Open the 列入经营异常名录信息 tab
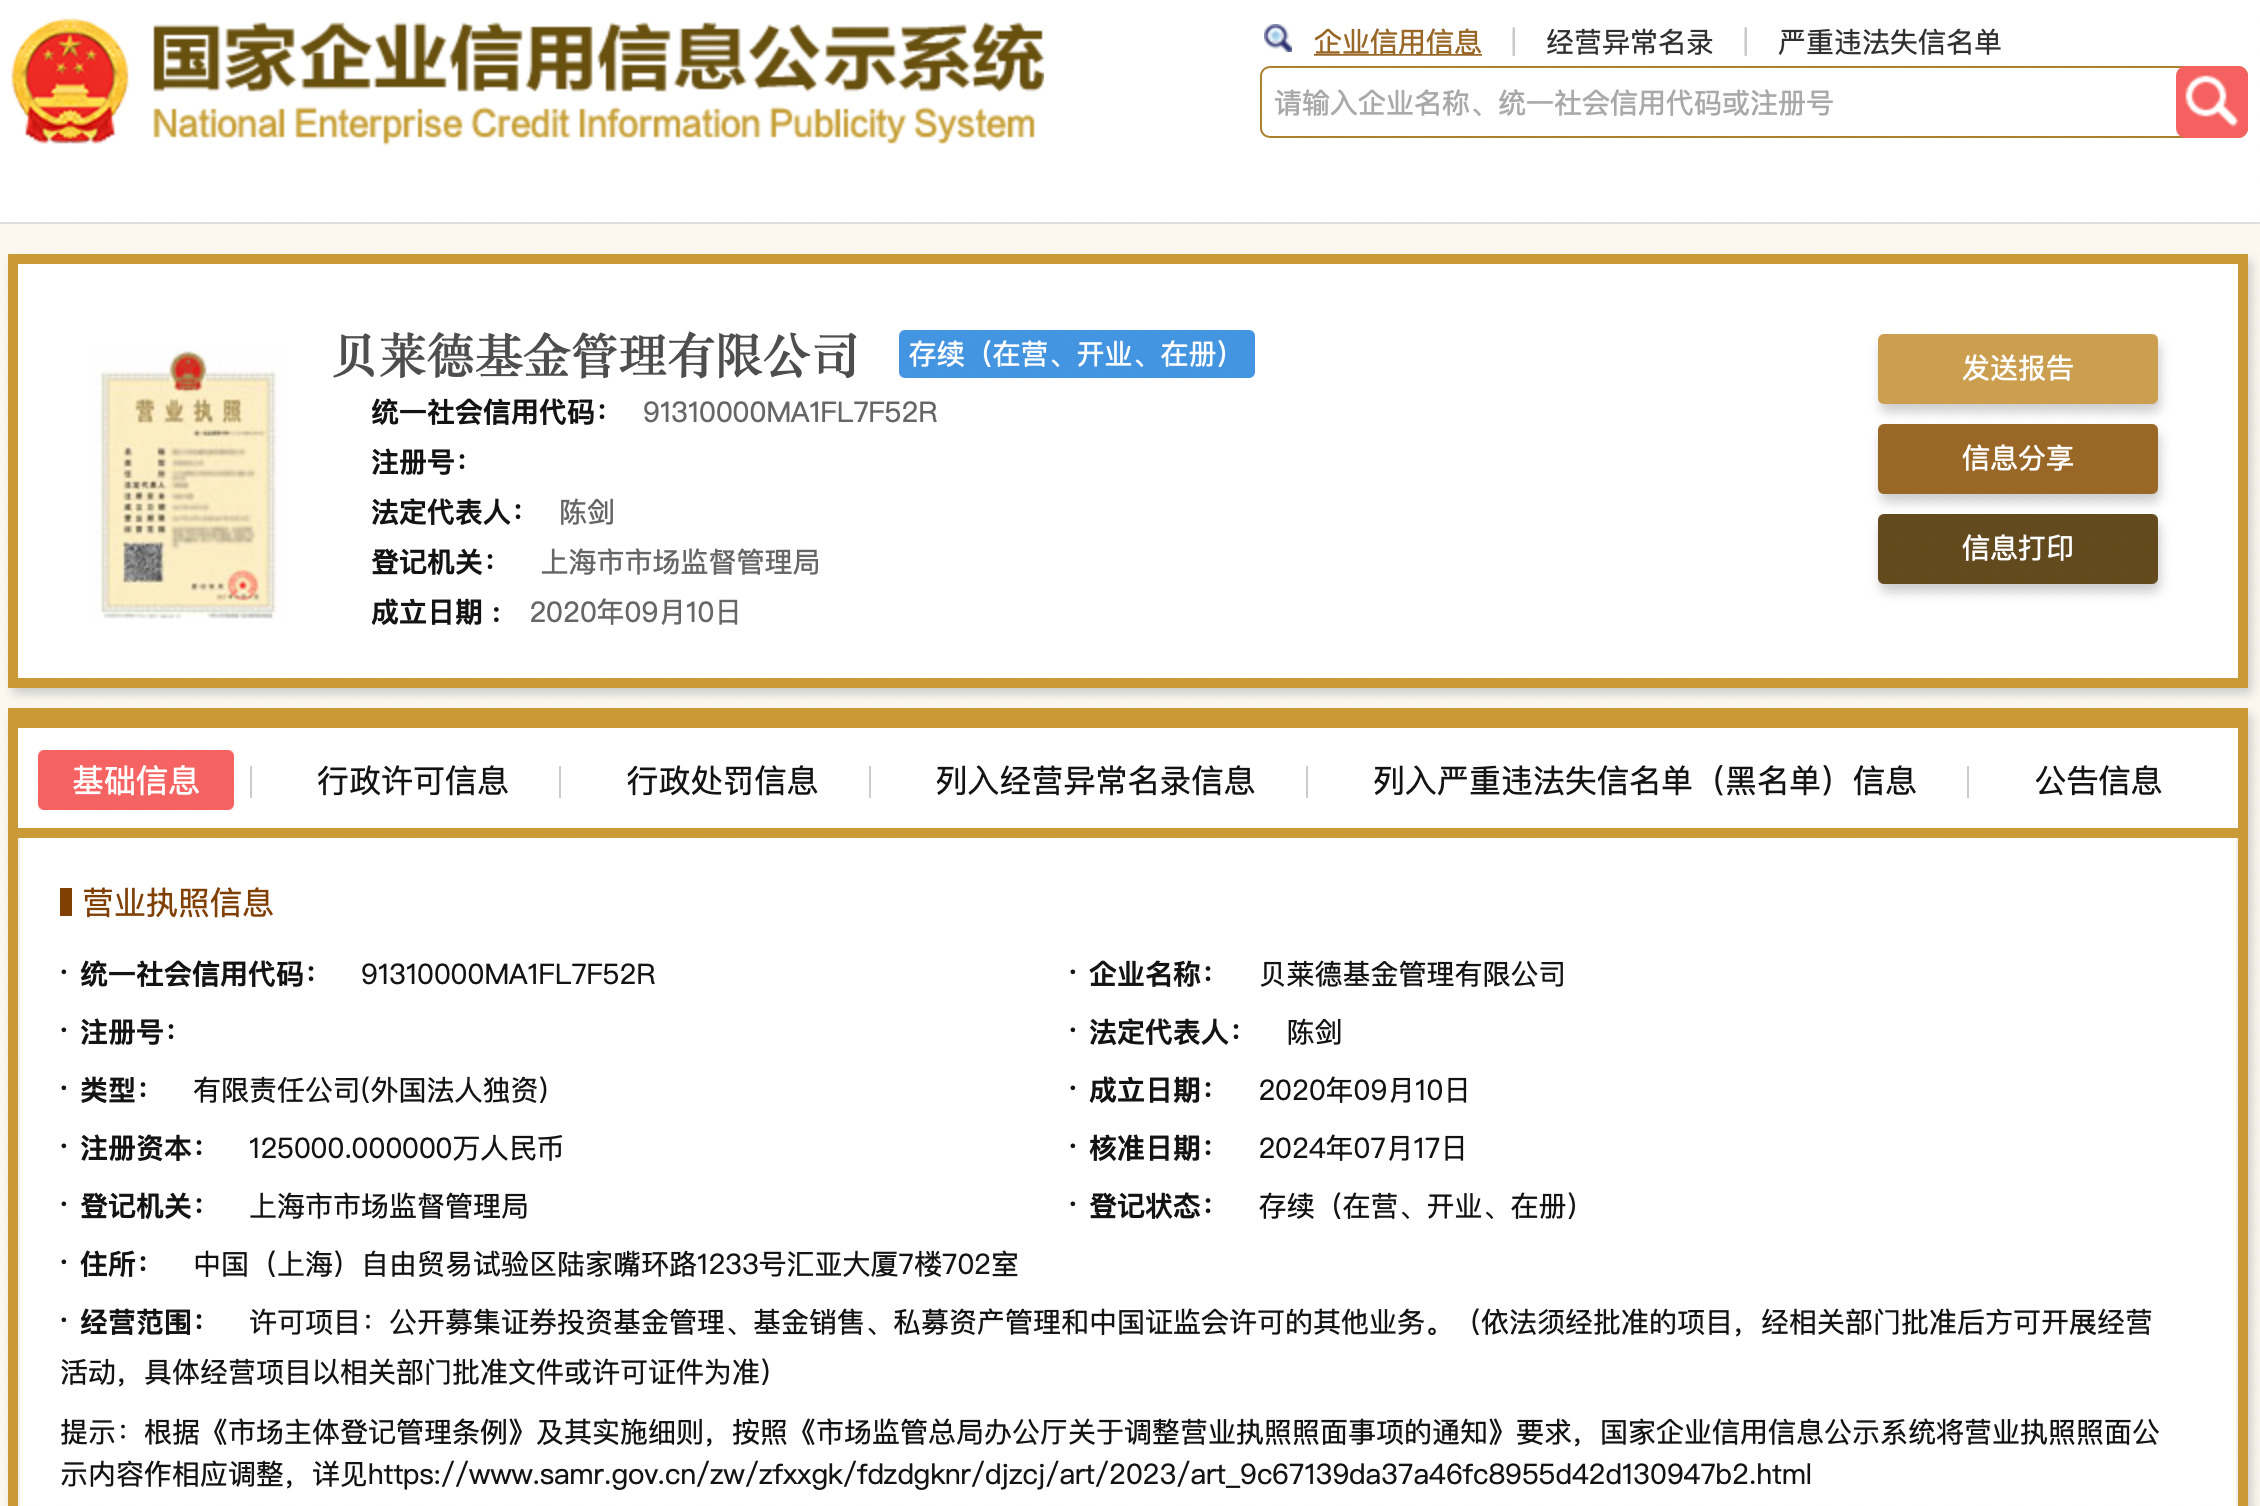The width and height of the screenshot is (2260, 1506). [1093, 781]
